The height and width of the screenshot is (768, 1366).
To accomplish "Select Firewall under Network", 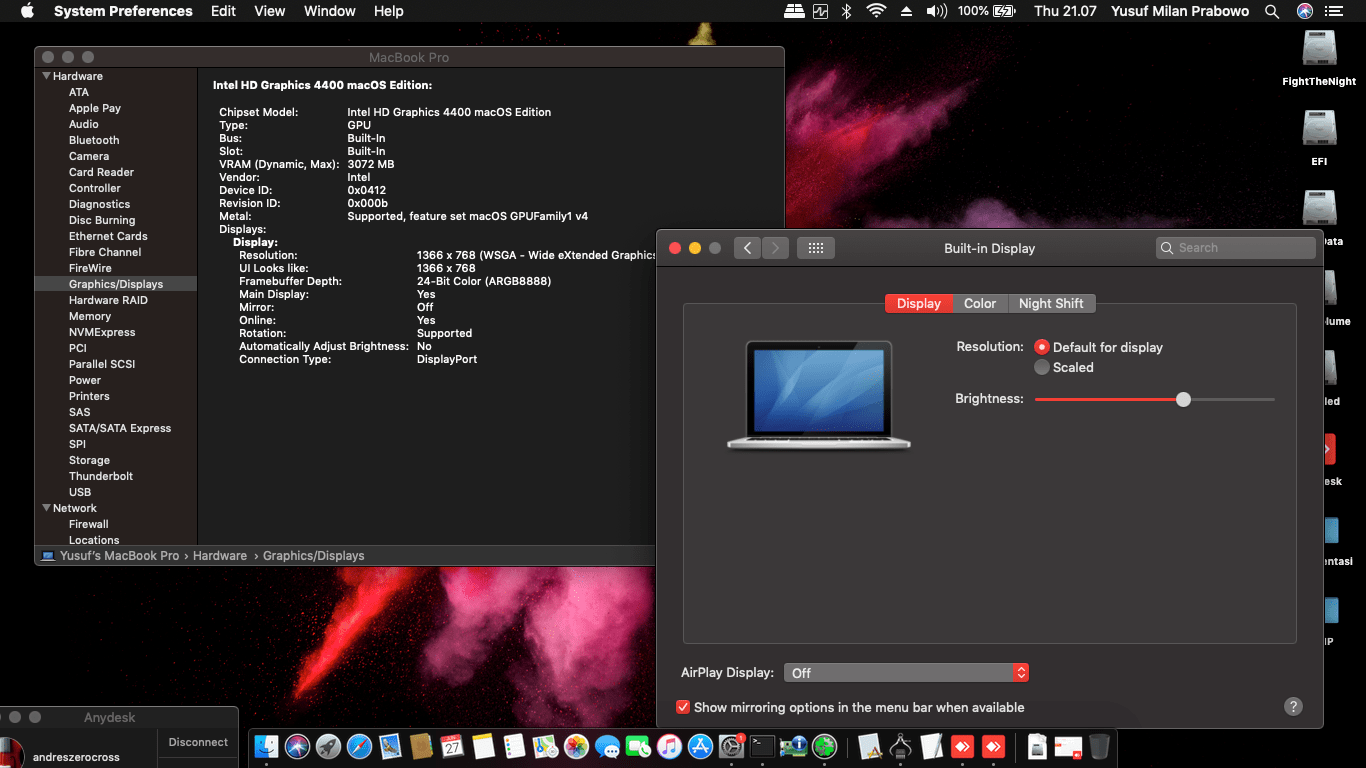I will point(89,524).
